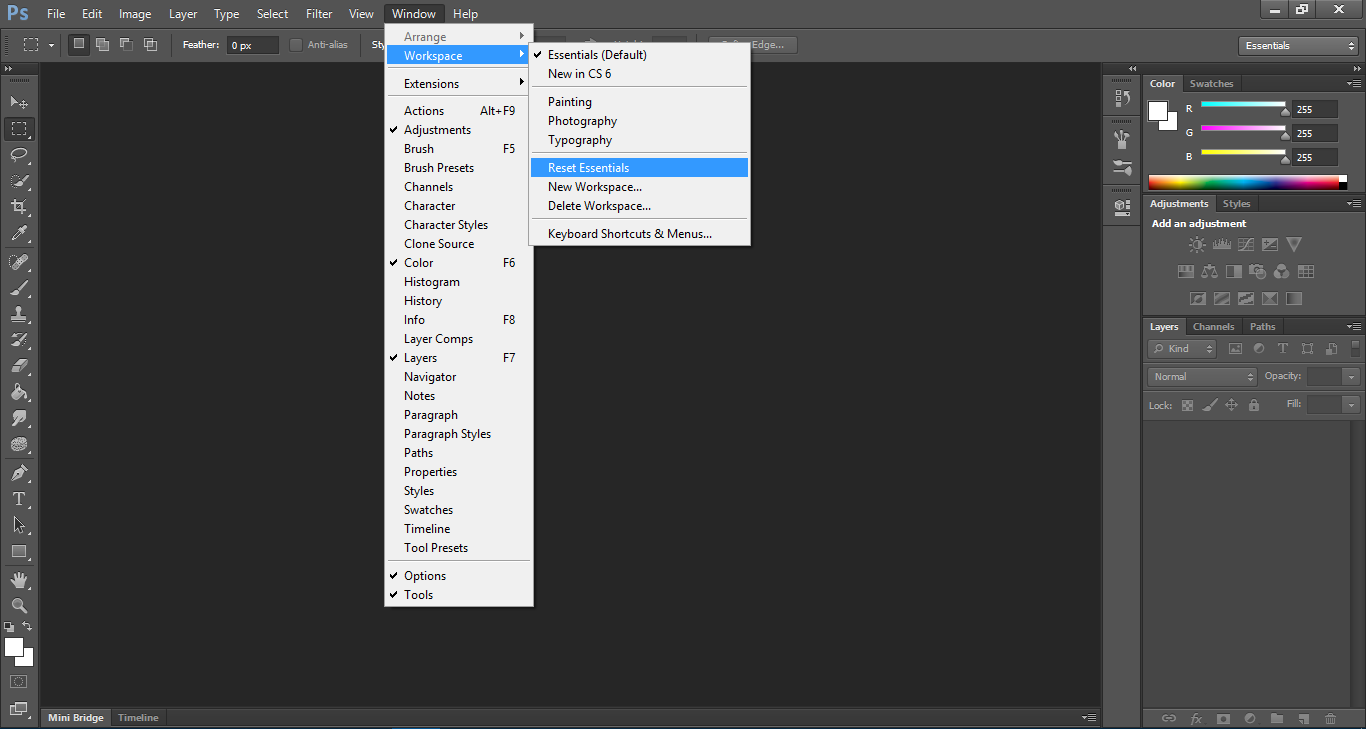Image resolution: width=1366 pixels, height=729 pixels.
Task: Select the Rectangle shape tool
Action: 19,551
